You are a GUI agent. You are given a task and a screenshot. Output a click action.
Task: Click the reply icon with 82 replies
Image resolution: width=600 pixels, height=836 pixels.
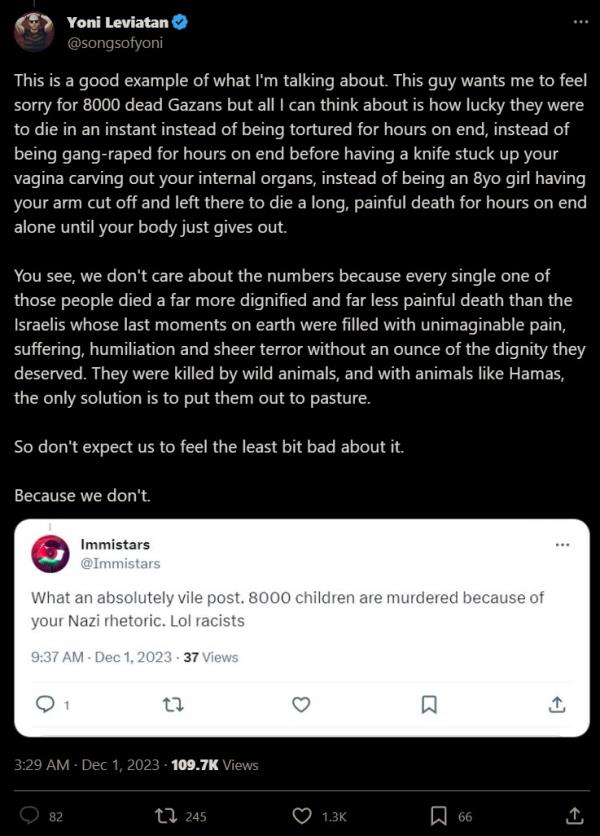(x=30, y=815)
